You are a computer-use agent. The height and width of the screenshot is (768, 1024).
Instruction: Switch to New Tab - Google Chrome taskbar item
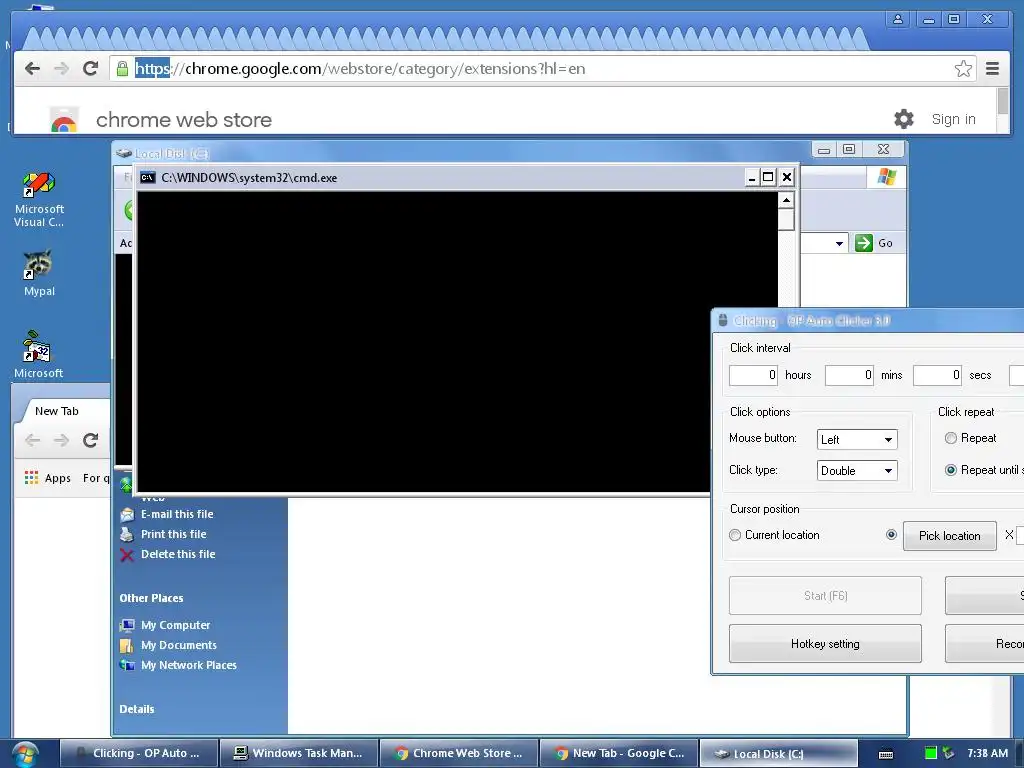point(619,753)
